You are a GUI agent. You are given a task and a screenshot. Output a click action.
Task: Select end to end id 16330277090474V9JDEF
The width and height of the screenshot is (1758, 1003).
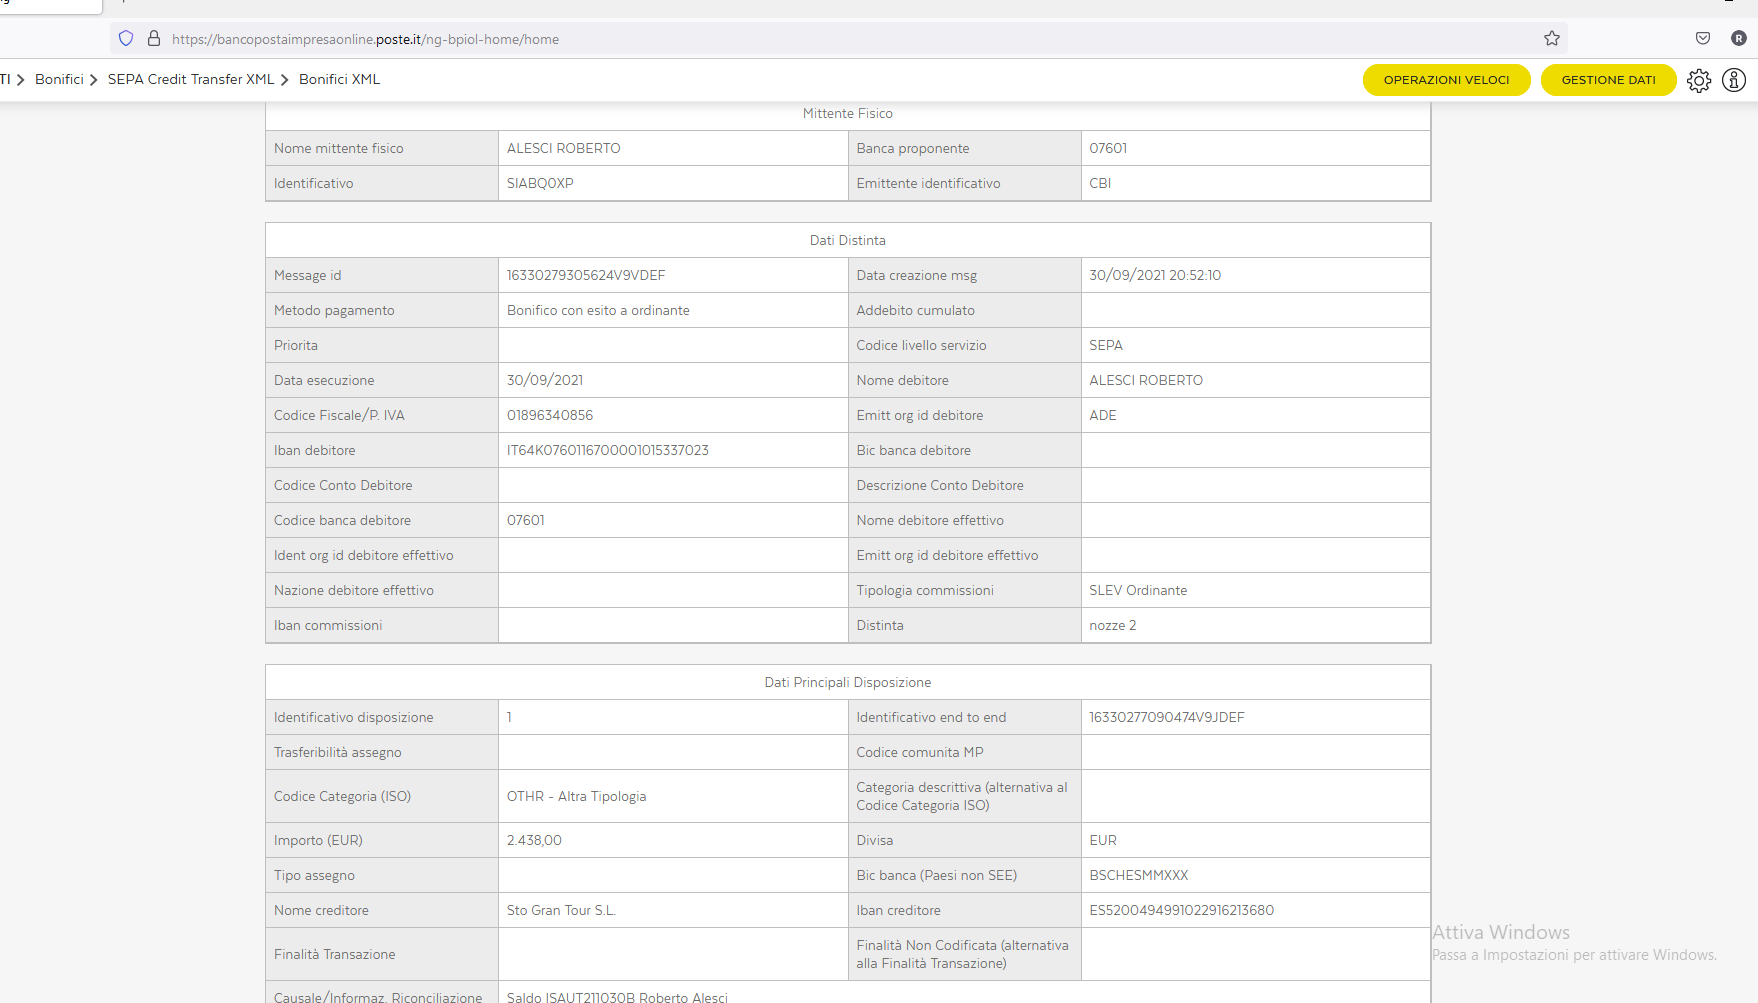coord(1167,718)
